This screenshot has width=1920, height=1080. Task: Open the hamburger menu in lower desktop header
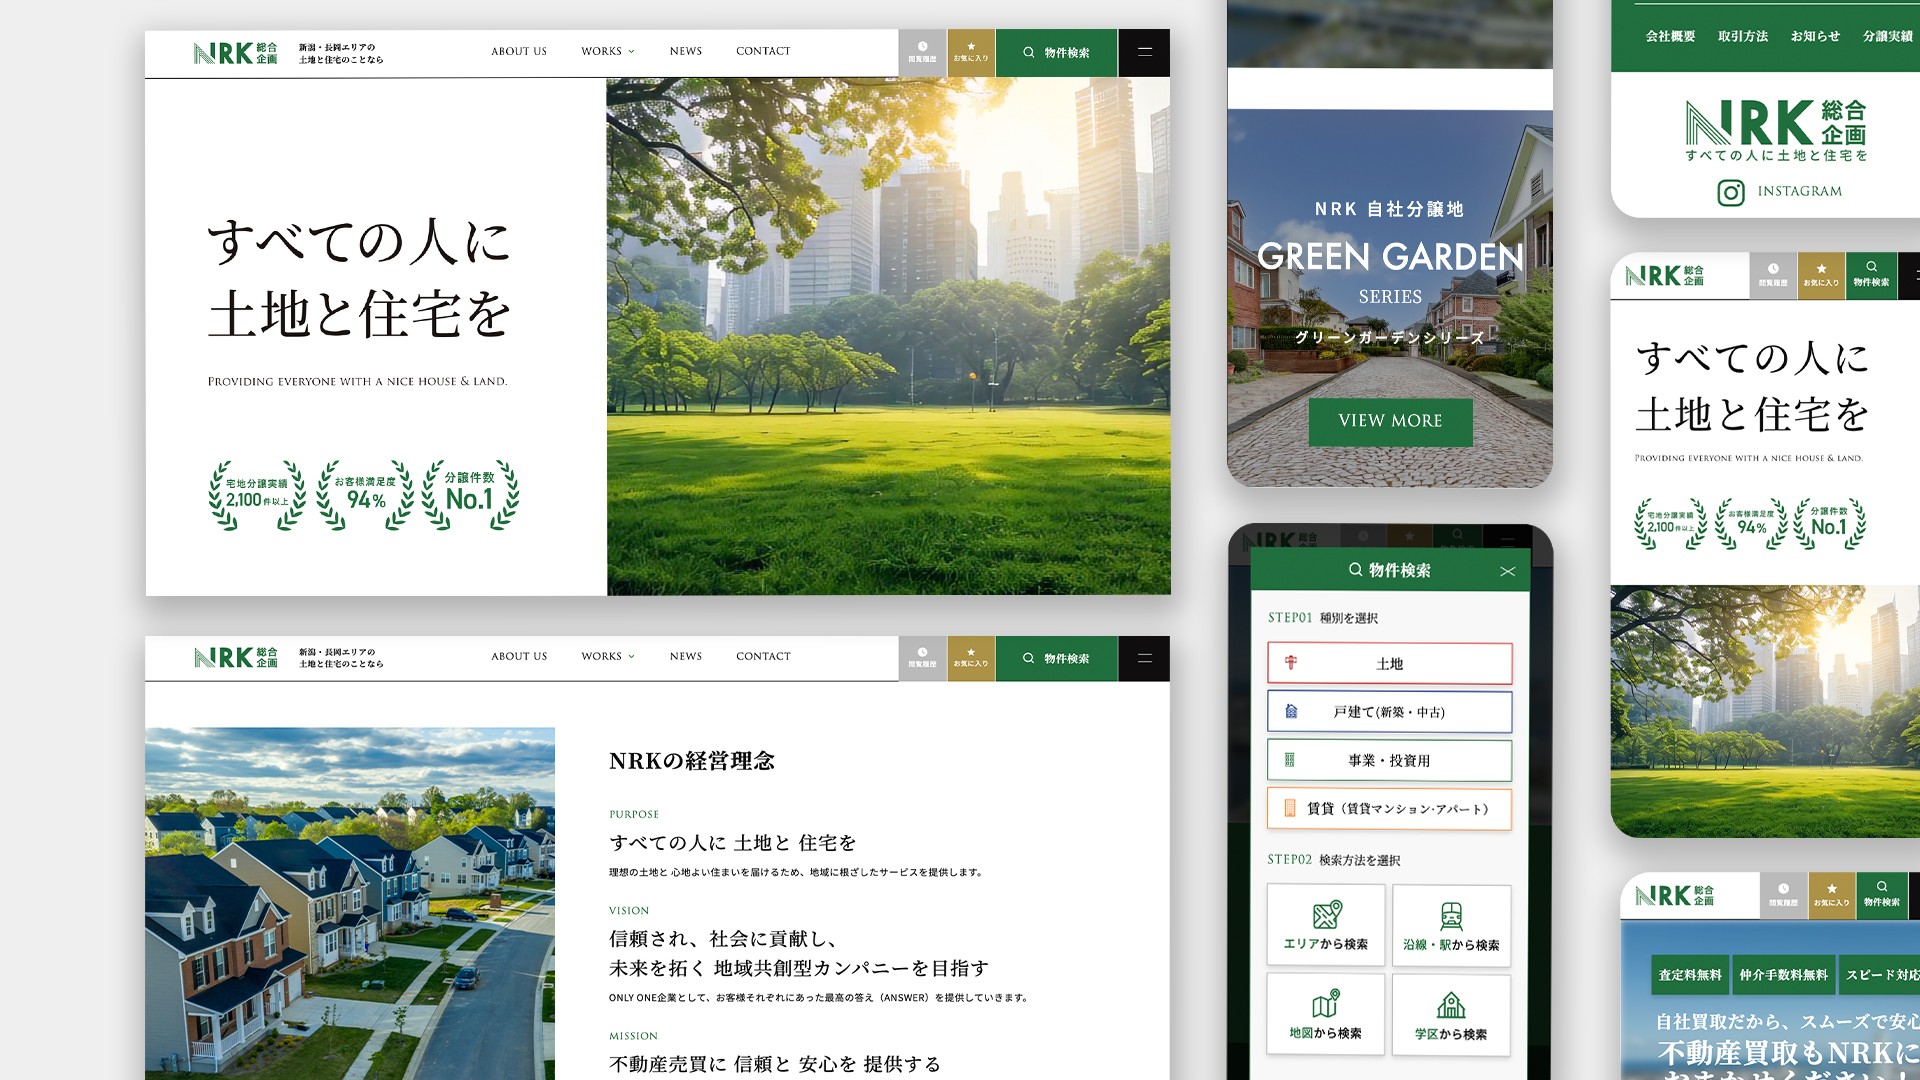point(1144,658)
